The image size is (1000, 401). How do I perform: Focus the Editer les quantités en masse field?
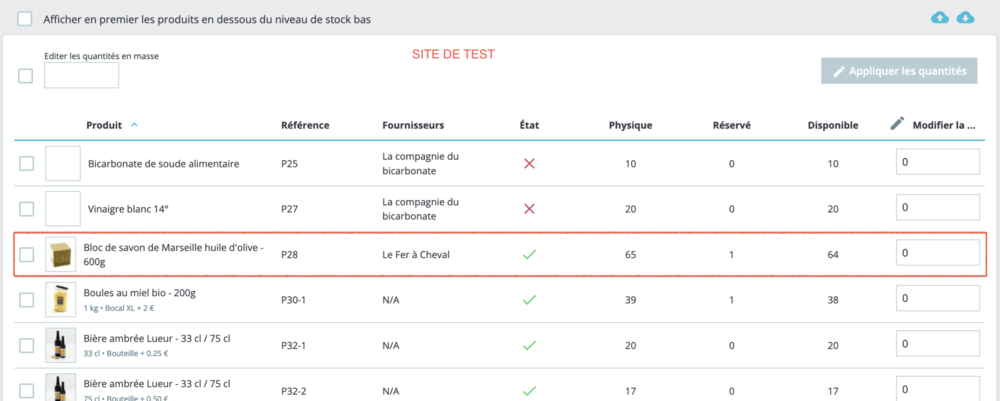[82, 75]
